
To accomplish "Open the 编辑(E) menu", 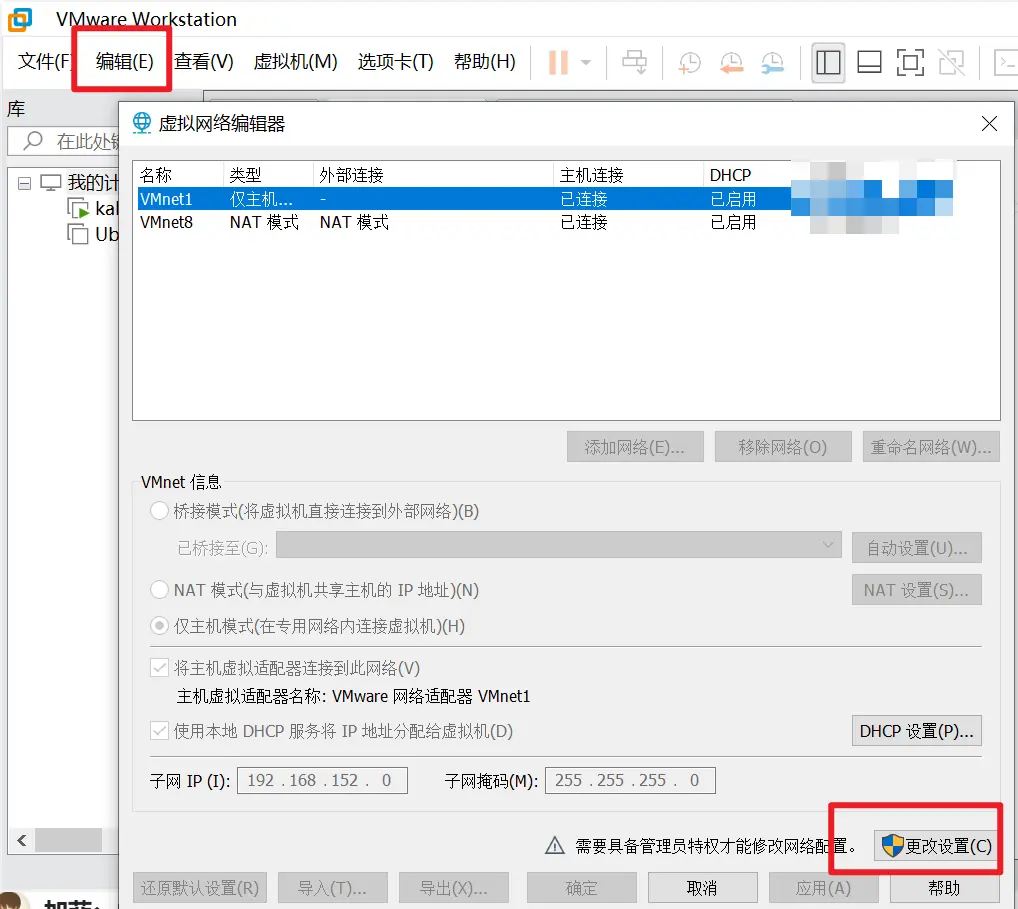I will click(125, 62).
